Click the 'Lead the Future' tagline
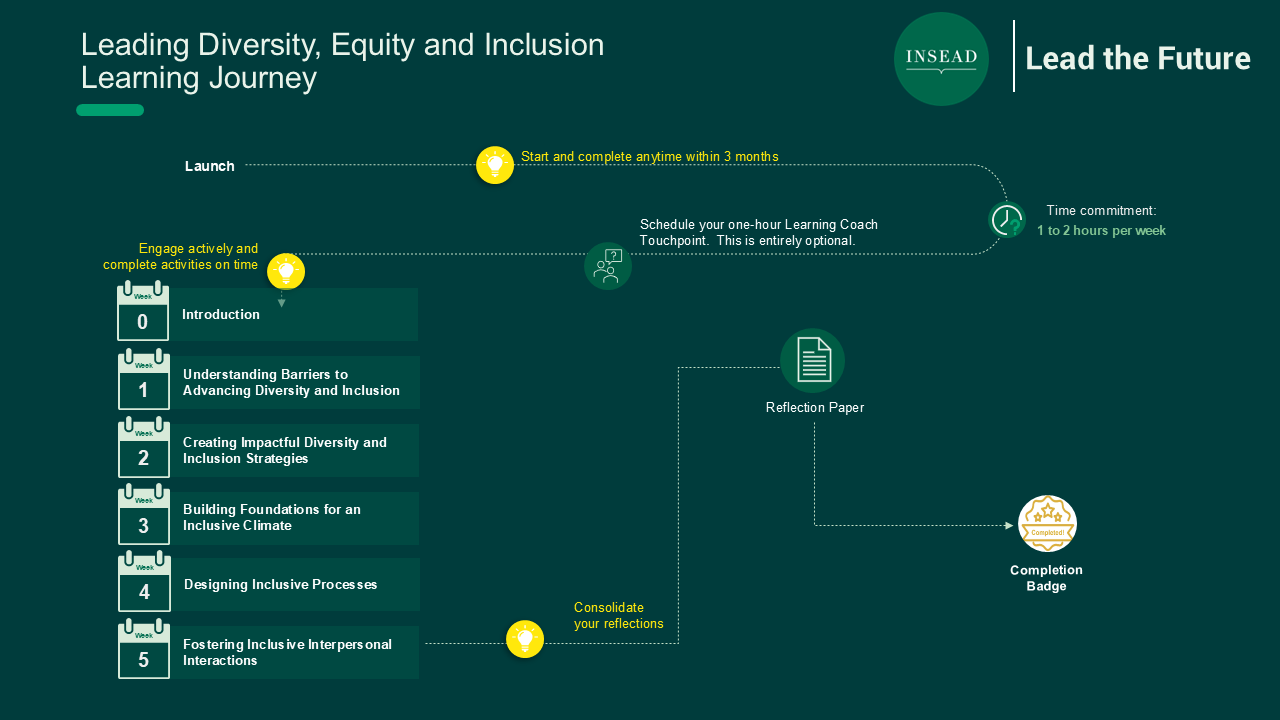The height and width of the screenshot is (720, 1280). click(1138, 58)
